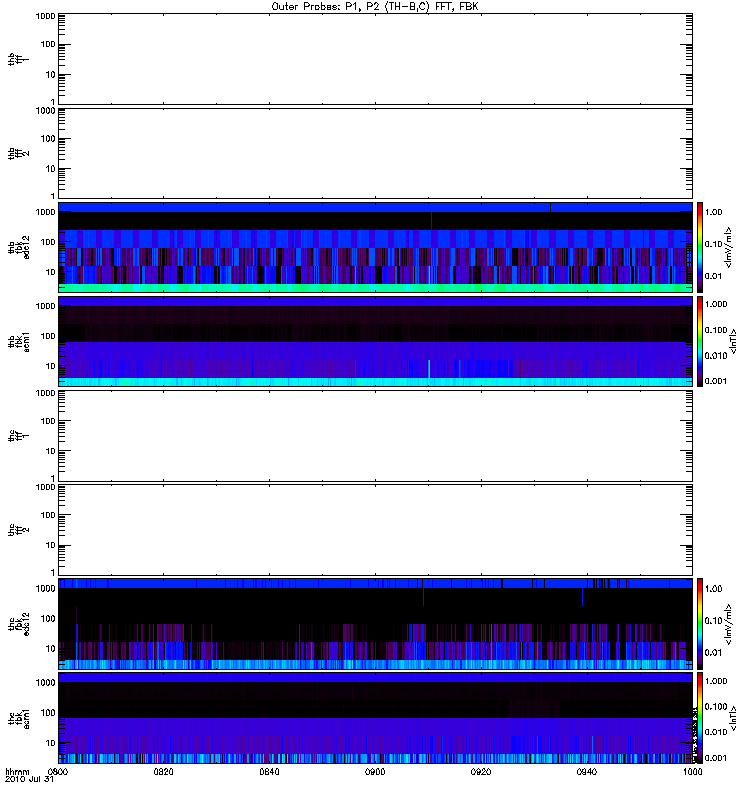This screenshot has width=750, height=800.
Task: Click the <|nT|> units label of thb scm1
Action: (733, 341)
